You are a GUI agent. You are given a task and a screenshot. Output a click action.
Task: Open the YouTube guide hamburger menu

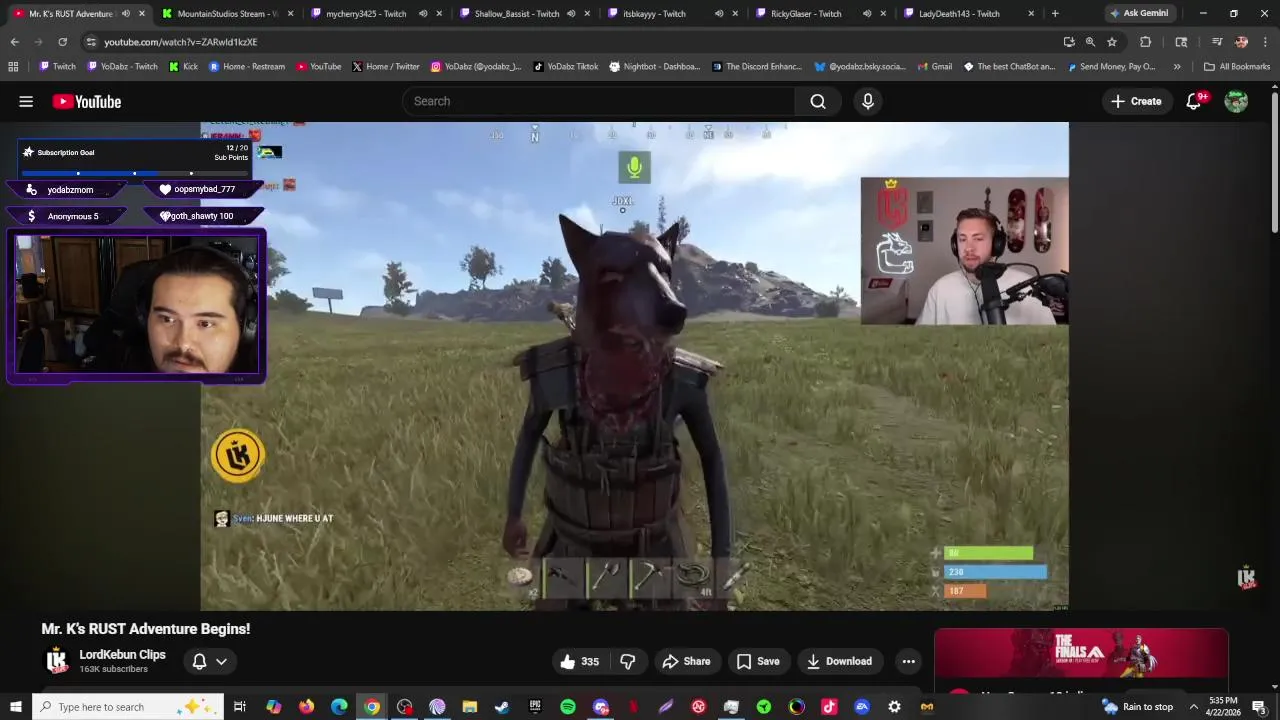26,101
